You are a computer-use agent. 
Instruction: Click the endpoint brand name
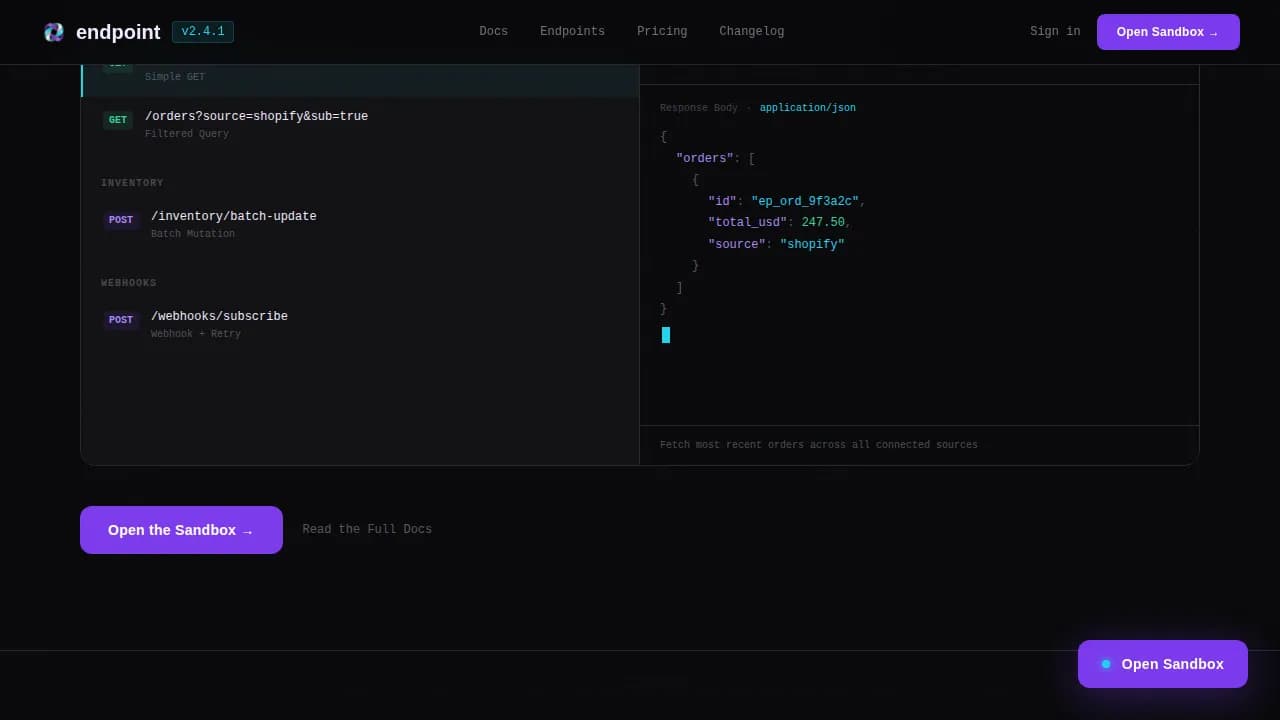[118, 32]
